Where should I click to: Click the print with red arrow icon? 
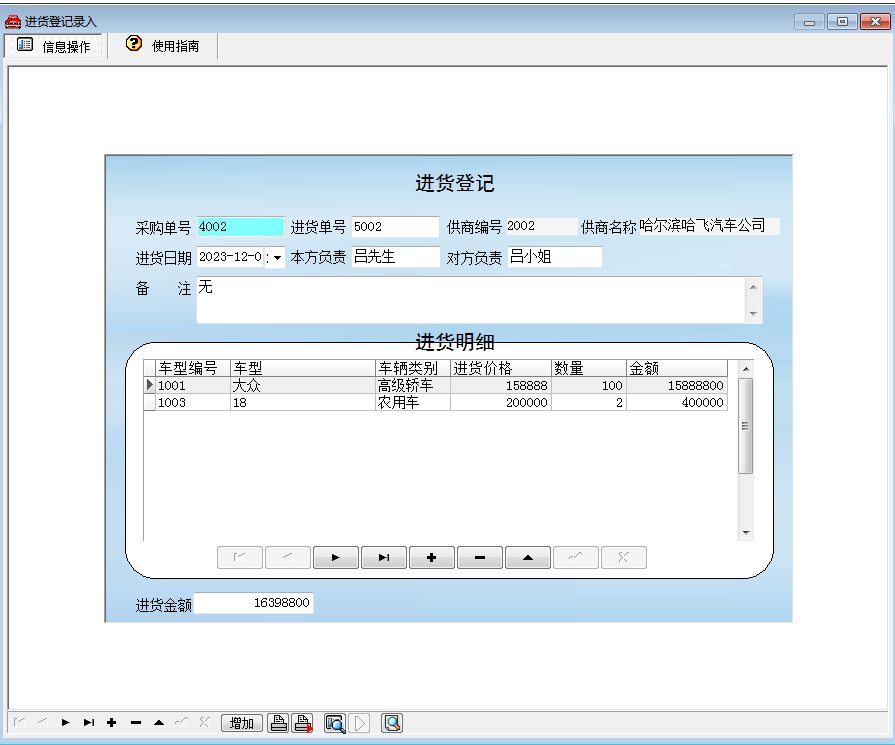point(302,723)
